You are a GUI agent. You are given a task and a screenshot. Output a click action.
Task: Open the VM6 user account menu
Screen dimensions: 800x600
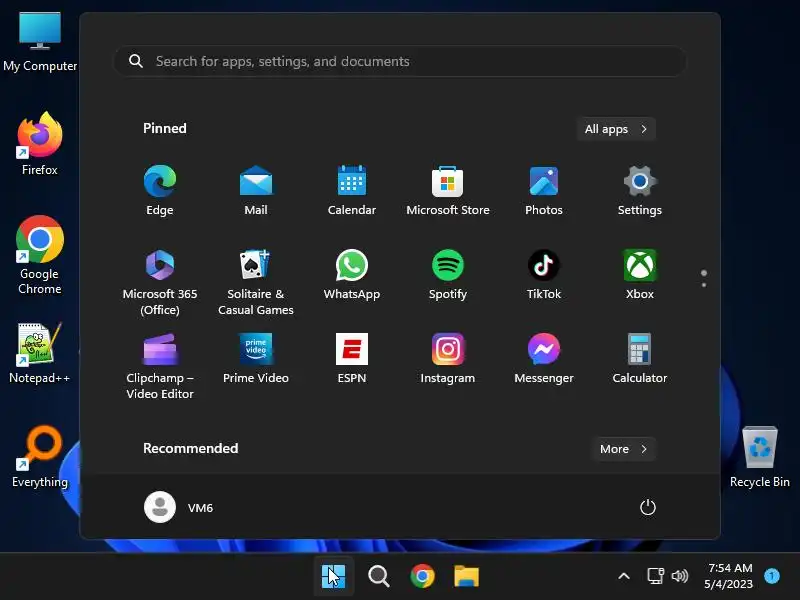[179, 507]
